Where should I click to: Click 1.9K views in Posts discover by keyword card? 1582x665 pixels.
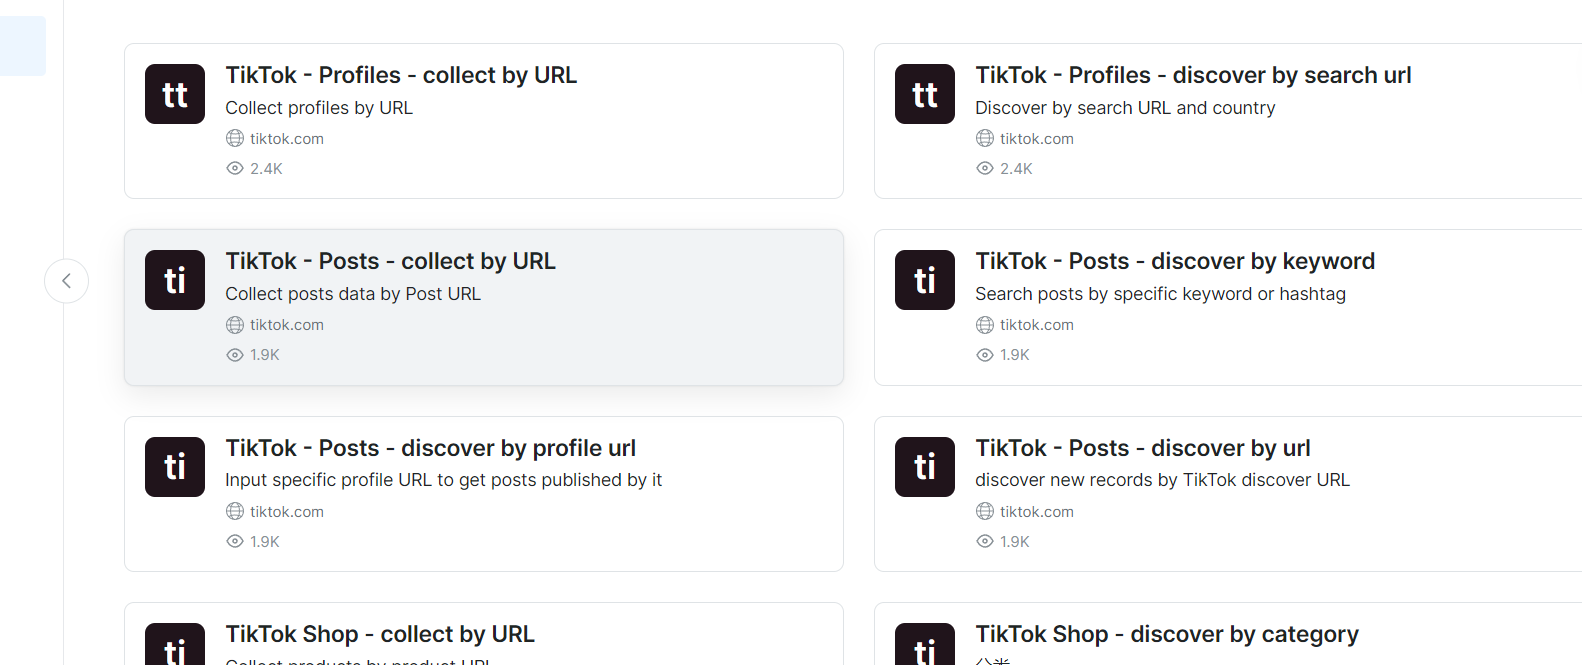1015,355
